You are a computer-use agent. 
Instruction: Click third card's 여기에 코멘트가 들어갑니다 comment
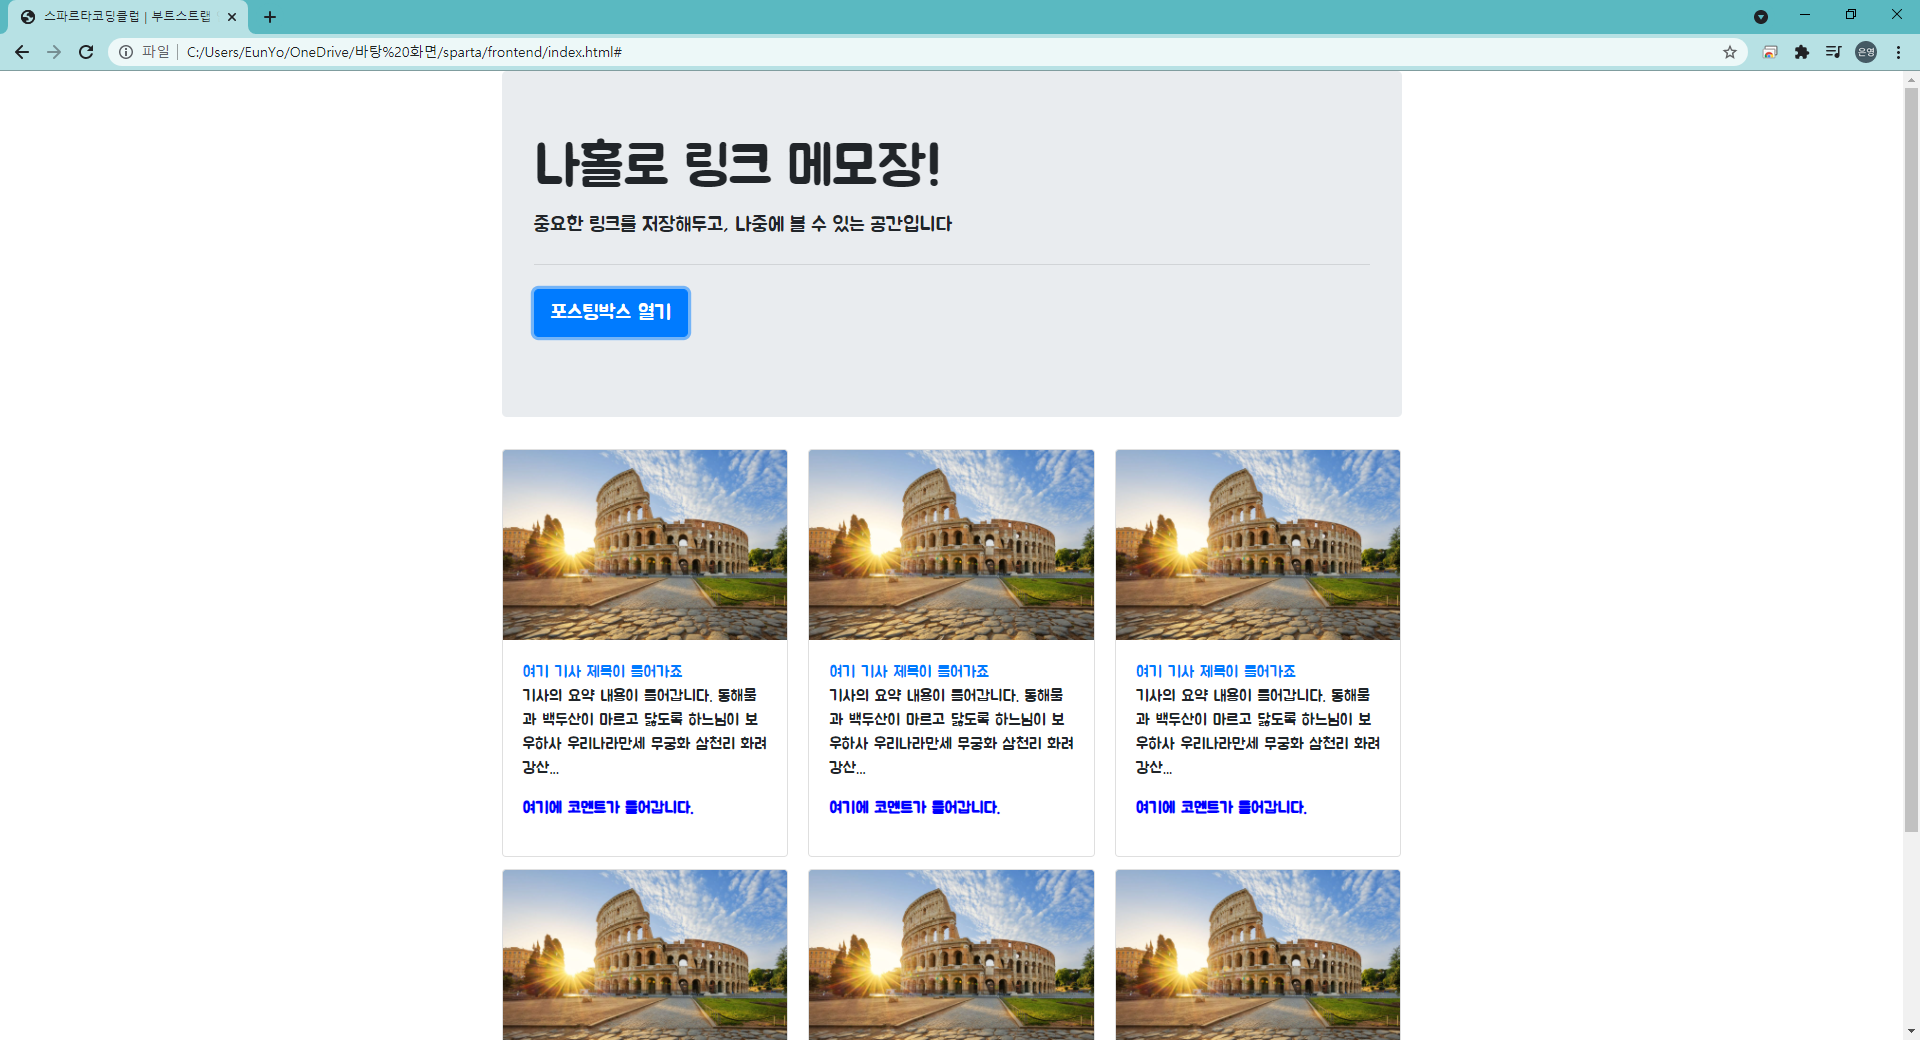[1221, 807]
